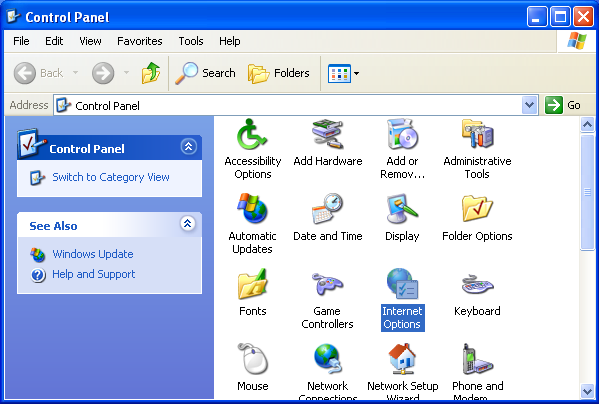Image resolution: width=599 pixels, height=404 pixels.
Task: Click the Windows Update globe icon
Action: point(38,255)
